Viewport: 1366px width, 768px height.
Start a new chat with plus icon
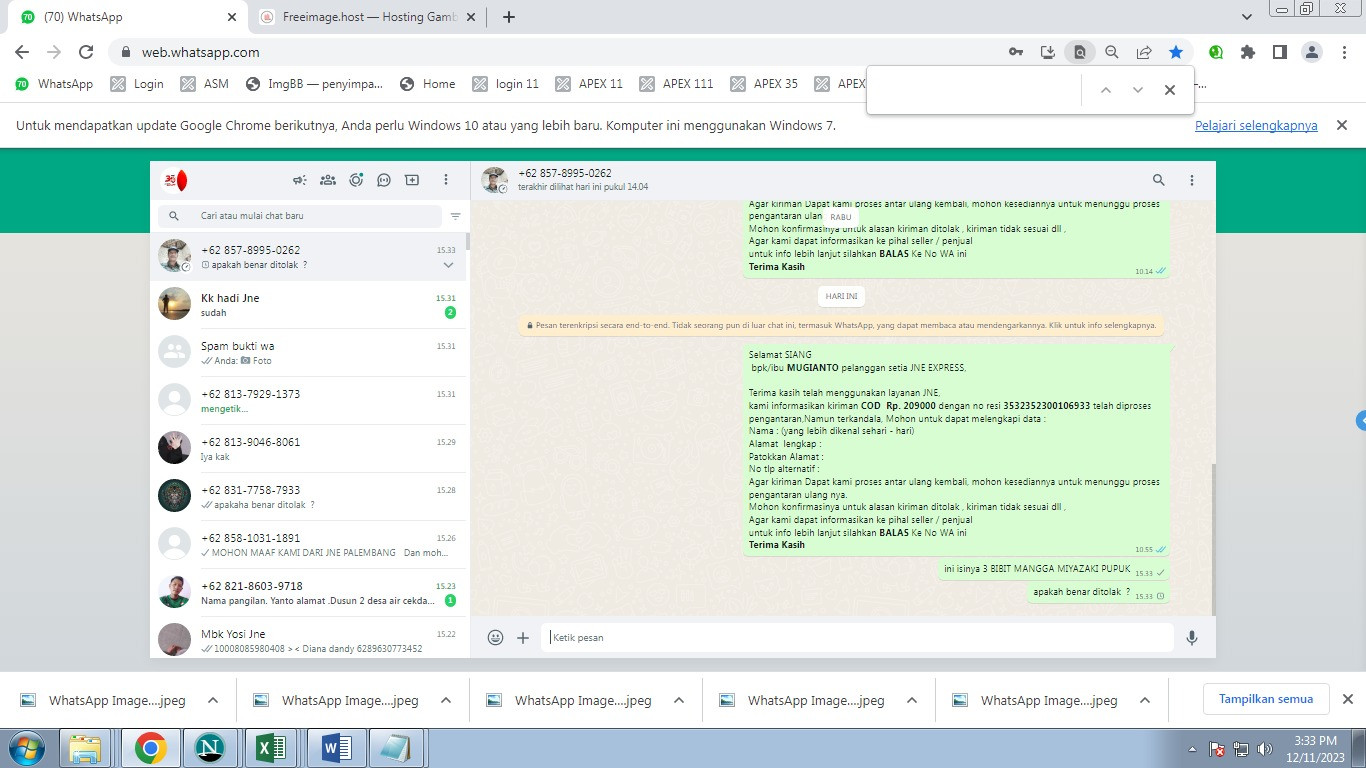[411, 180]
